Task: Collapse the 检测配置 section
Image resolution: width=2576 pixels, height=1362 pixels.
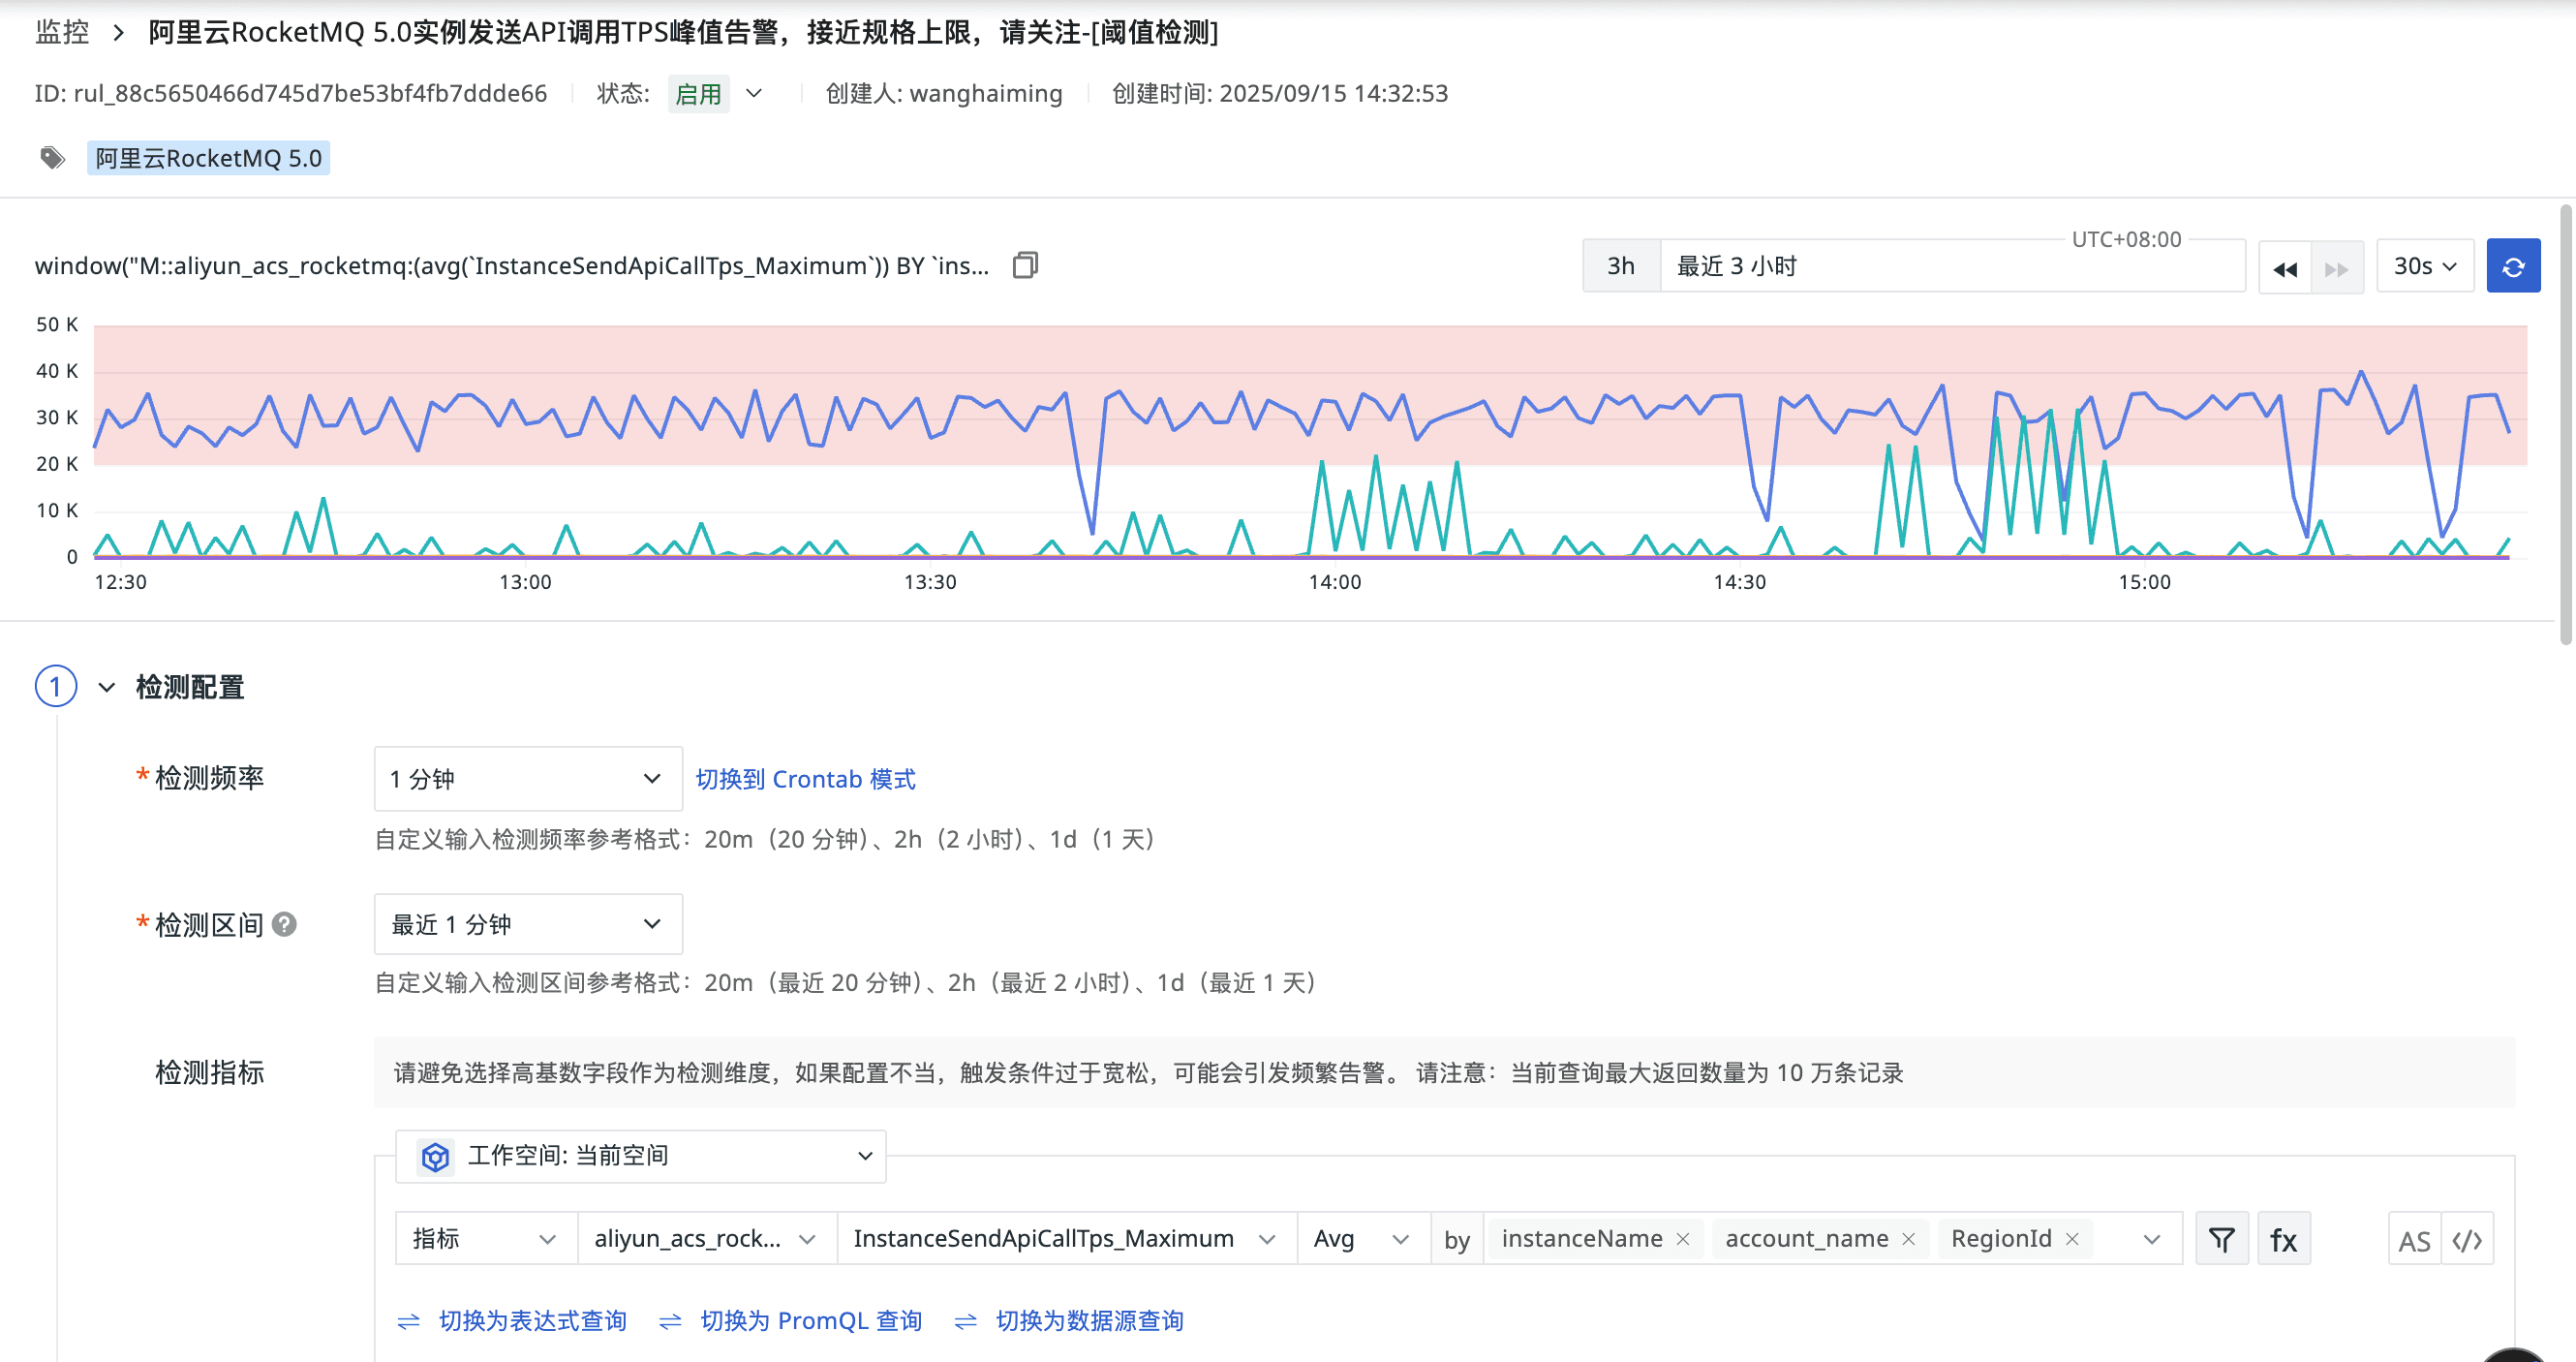Action: click(106, 687)
